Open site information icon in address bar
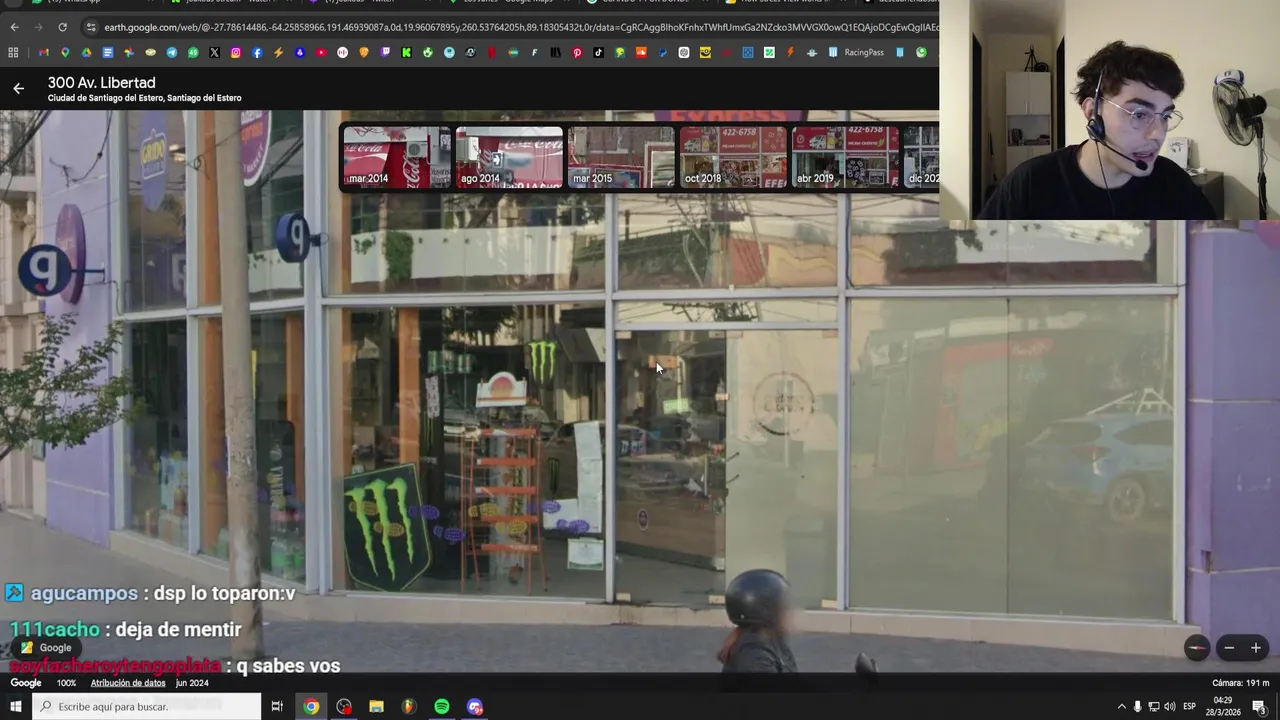Viewport: 1280px width, 720px height. coord(90,27)
